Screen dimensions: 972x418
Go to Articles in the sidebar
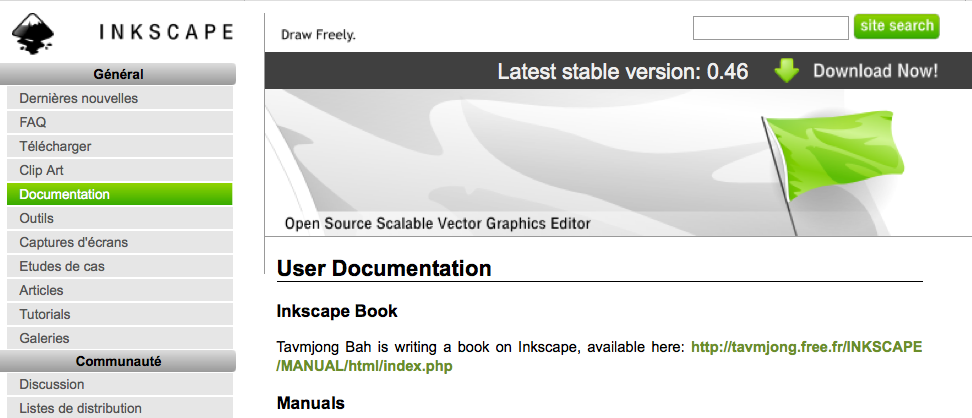[x=120, y=290]
